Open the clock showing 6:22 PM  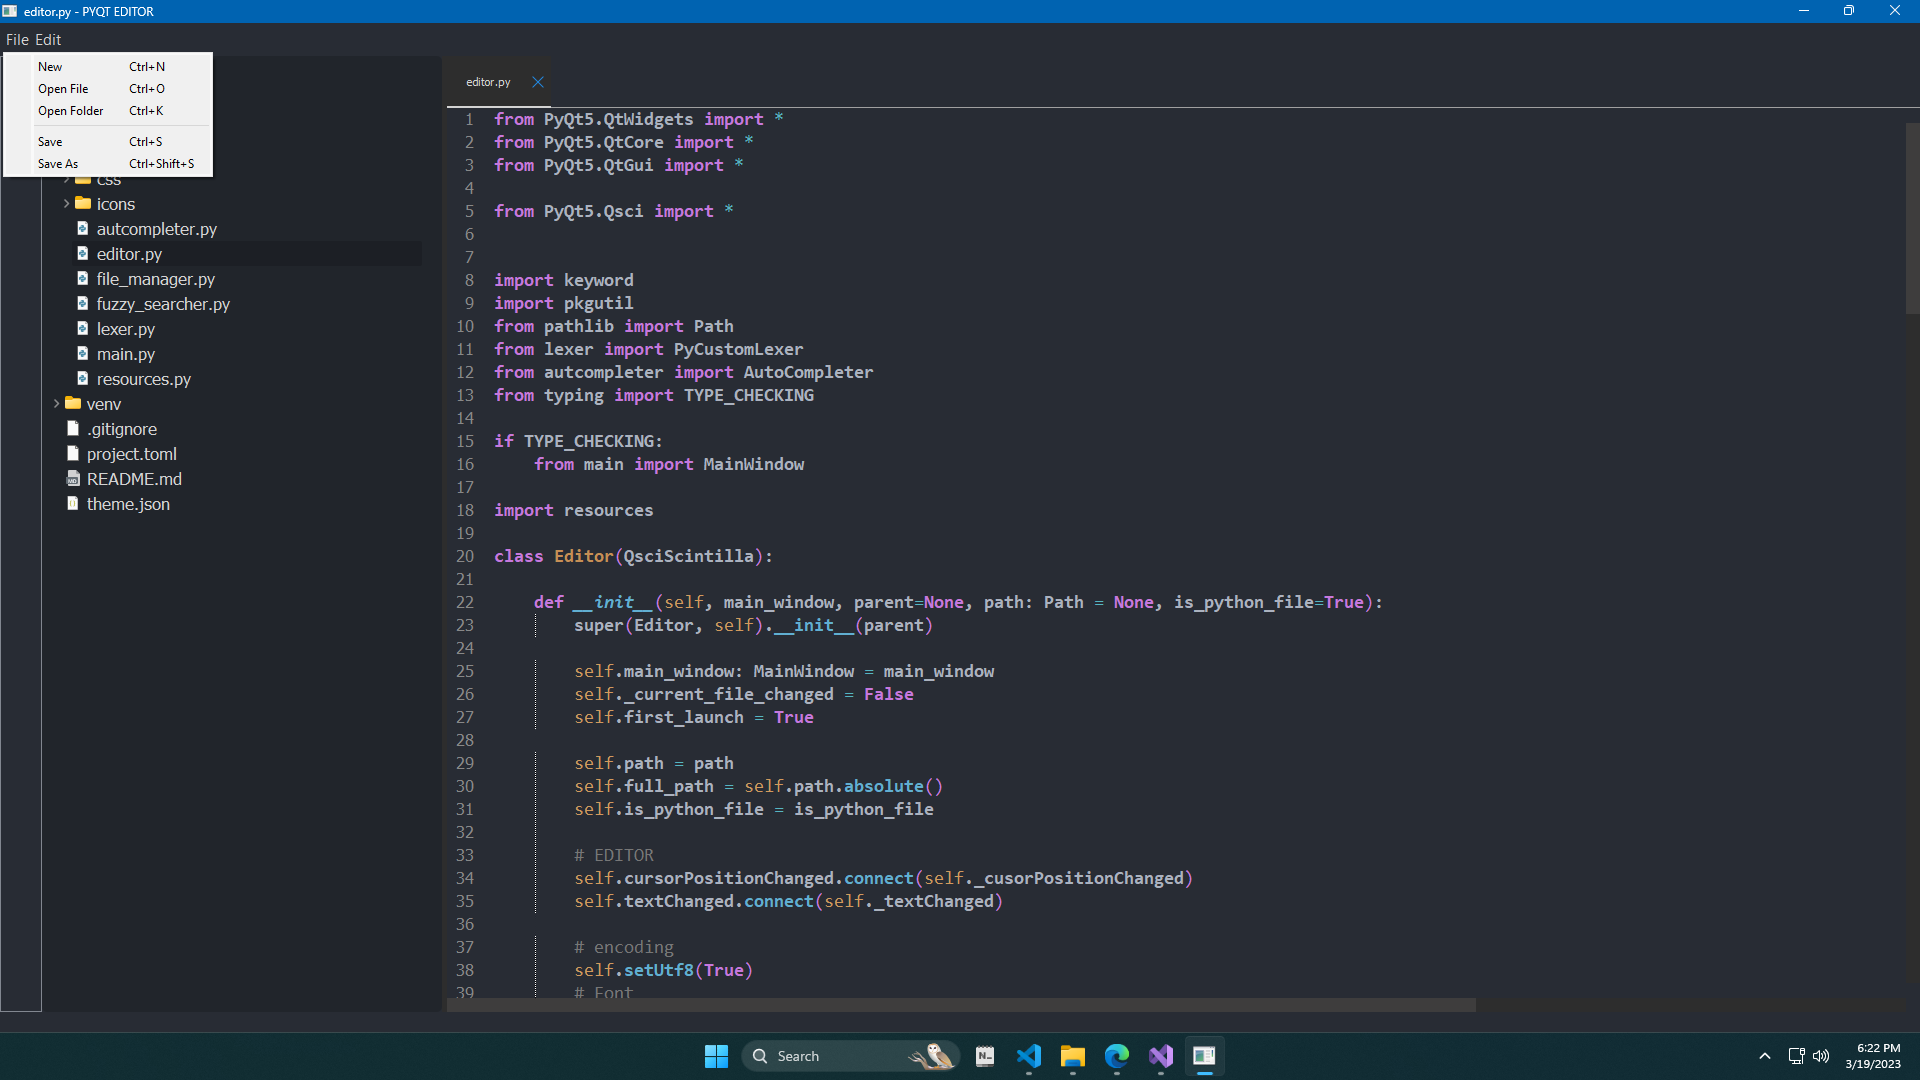point(1873,1056)
